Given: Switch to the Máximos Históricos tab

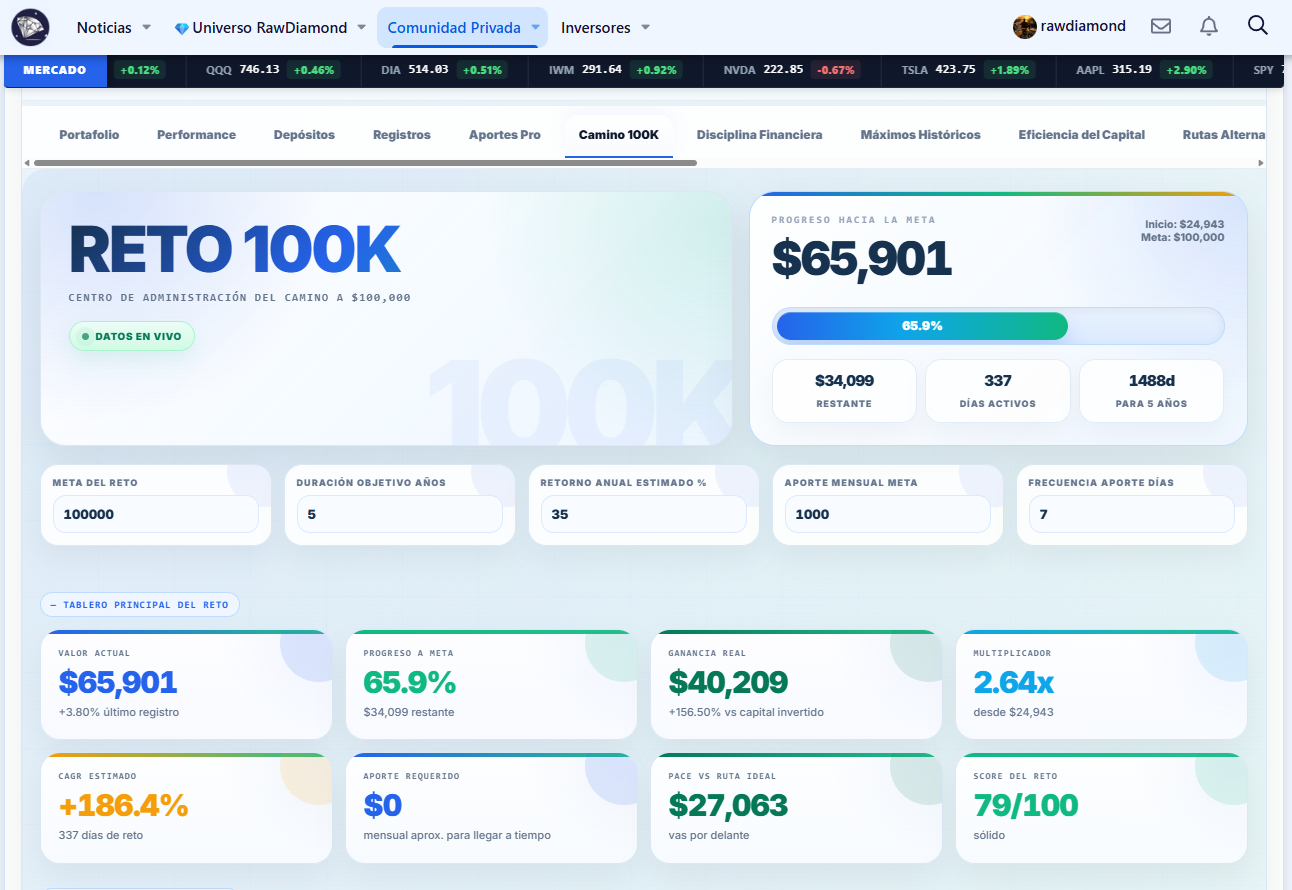Looking at the screenshot, I should [x=921, y=135].
